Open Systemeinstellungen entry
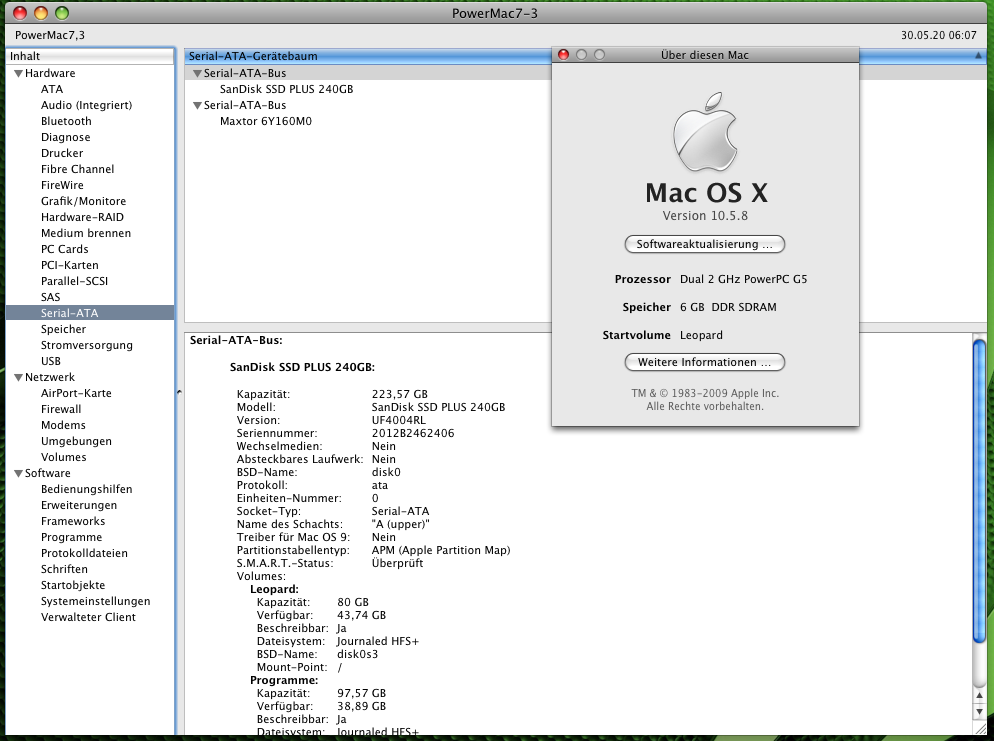This screenshot has height=741, width=994. click(96, 602)
